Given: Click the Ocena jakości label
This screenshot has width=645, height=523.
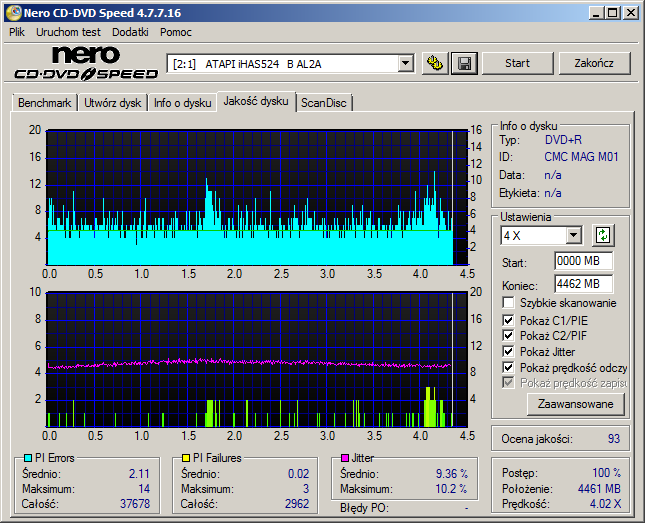Looking at the screenshot, I should pyautogui.click(x=537, y=439).
